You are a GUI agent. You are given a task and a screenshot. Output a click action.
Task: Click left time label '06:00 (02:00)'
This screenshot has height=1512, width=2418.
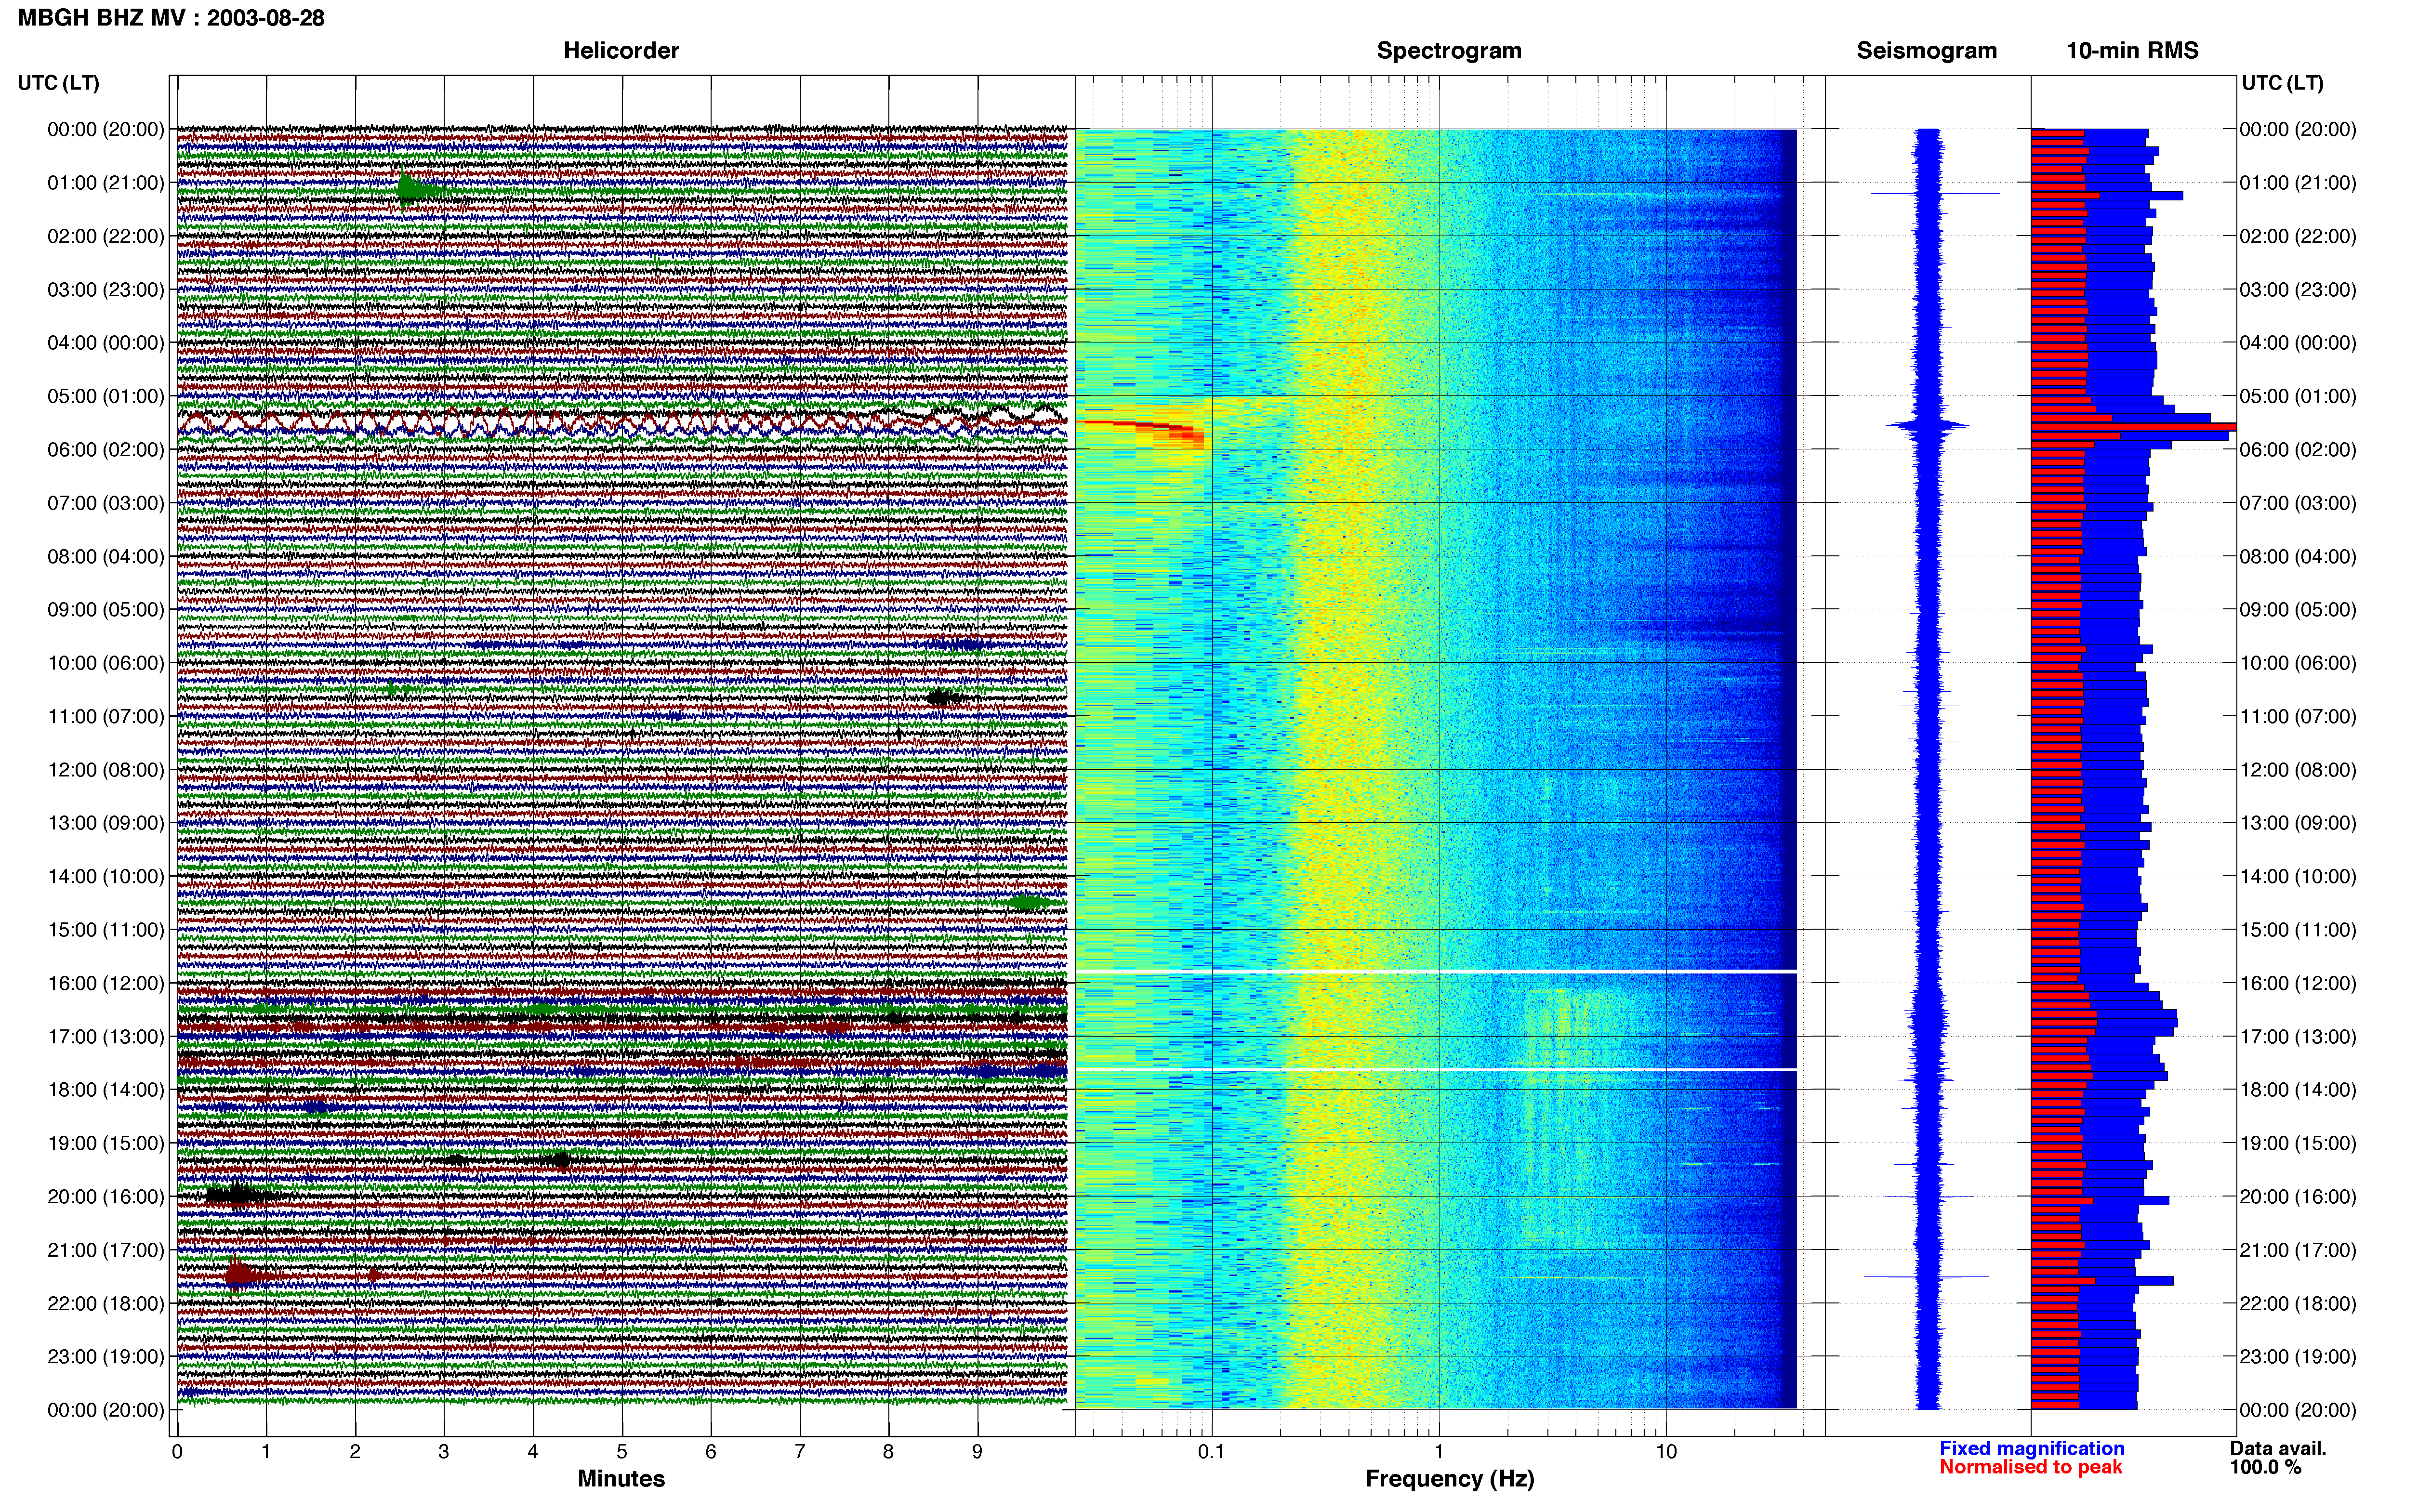coord(105,450)
